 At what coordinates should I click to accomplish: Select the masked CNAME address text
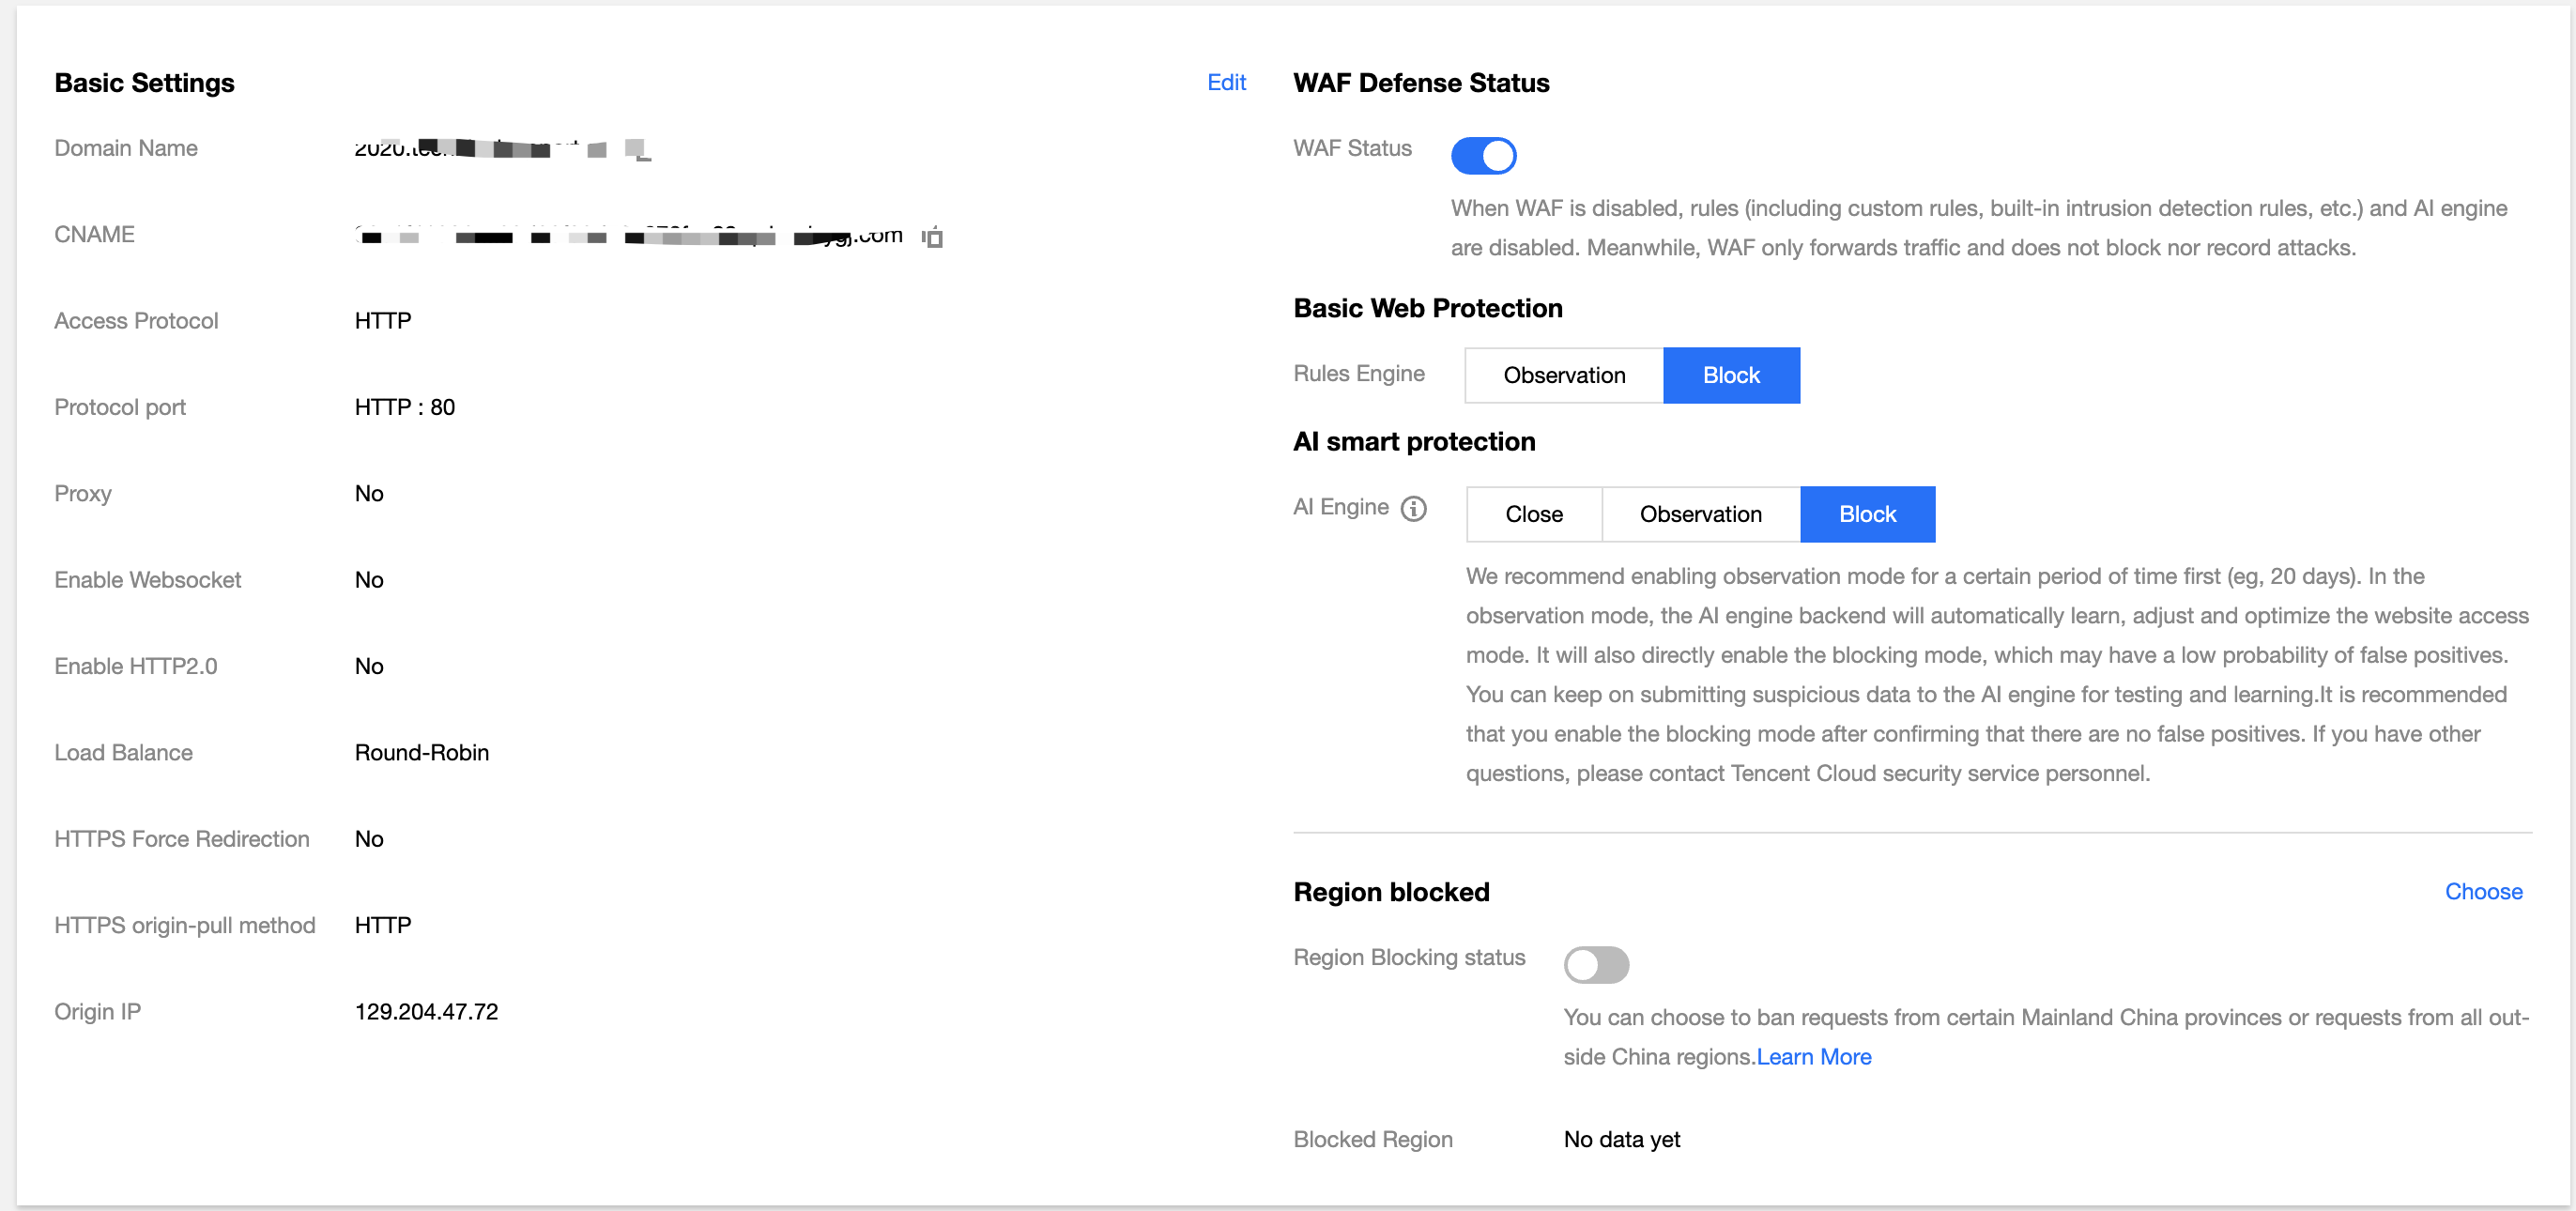click(629, 235)
